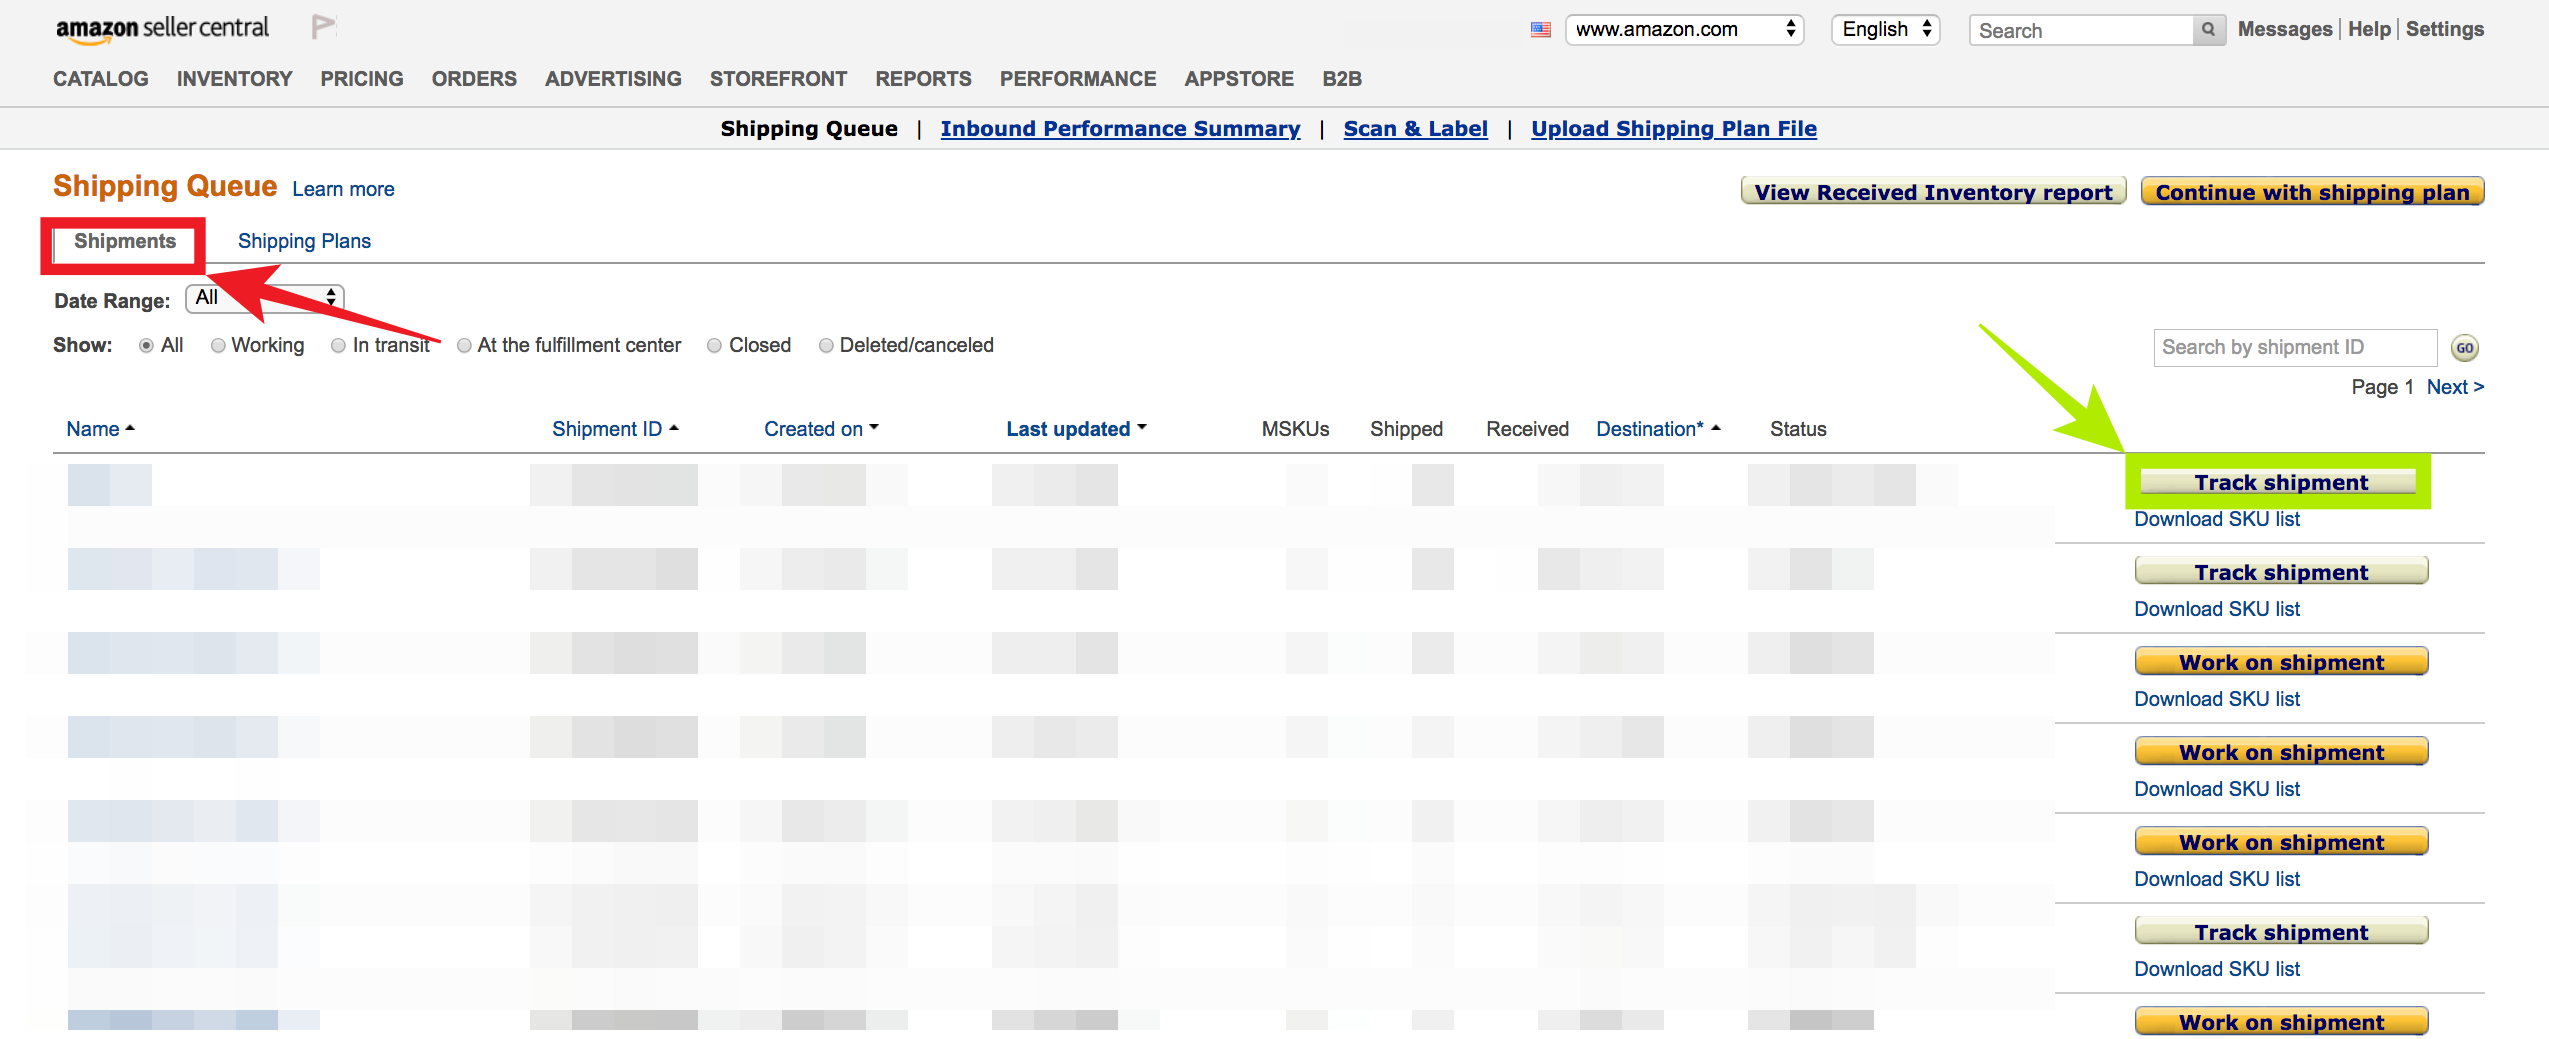Viewport: 2549px width, 1039px height.
Task: Click View Received Inventory report button
Action: pos(1933,192)
